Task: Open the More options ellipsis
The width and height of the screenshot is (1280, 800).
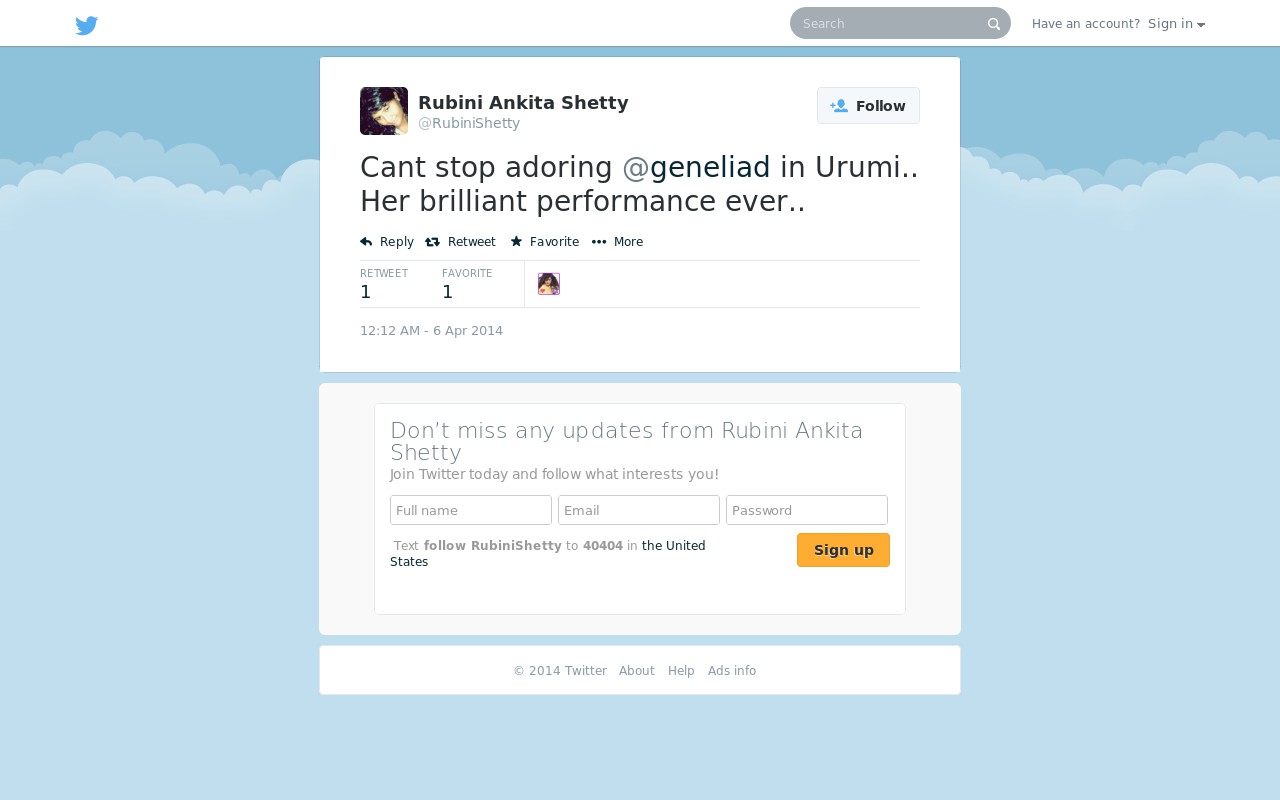Action: pyautogui.click(x=599, y=242)
